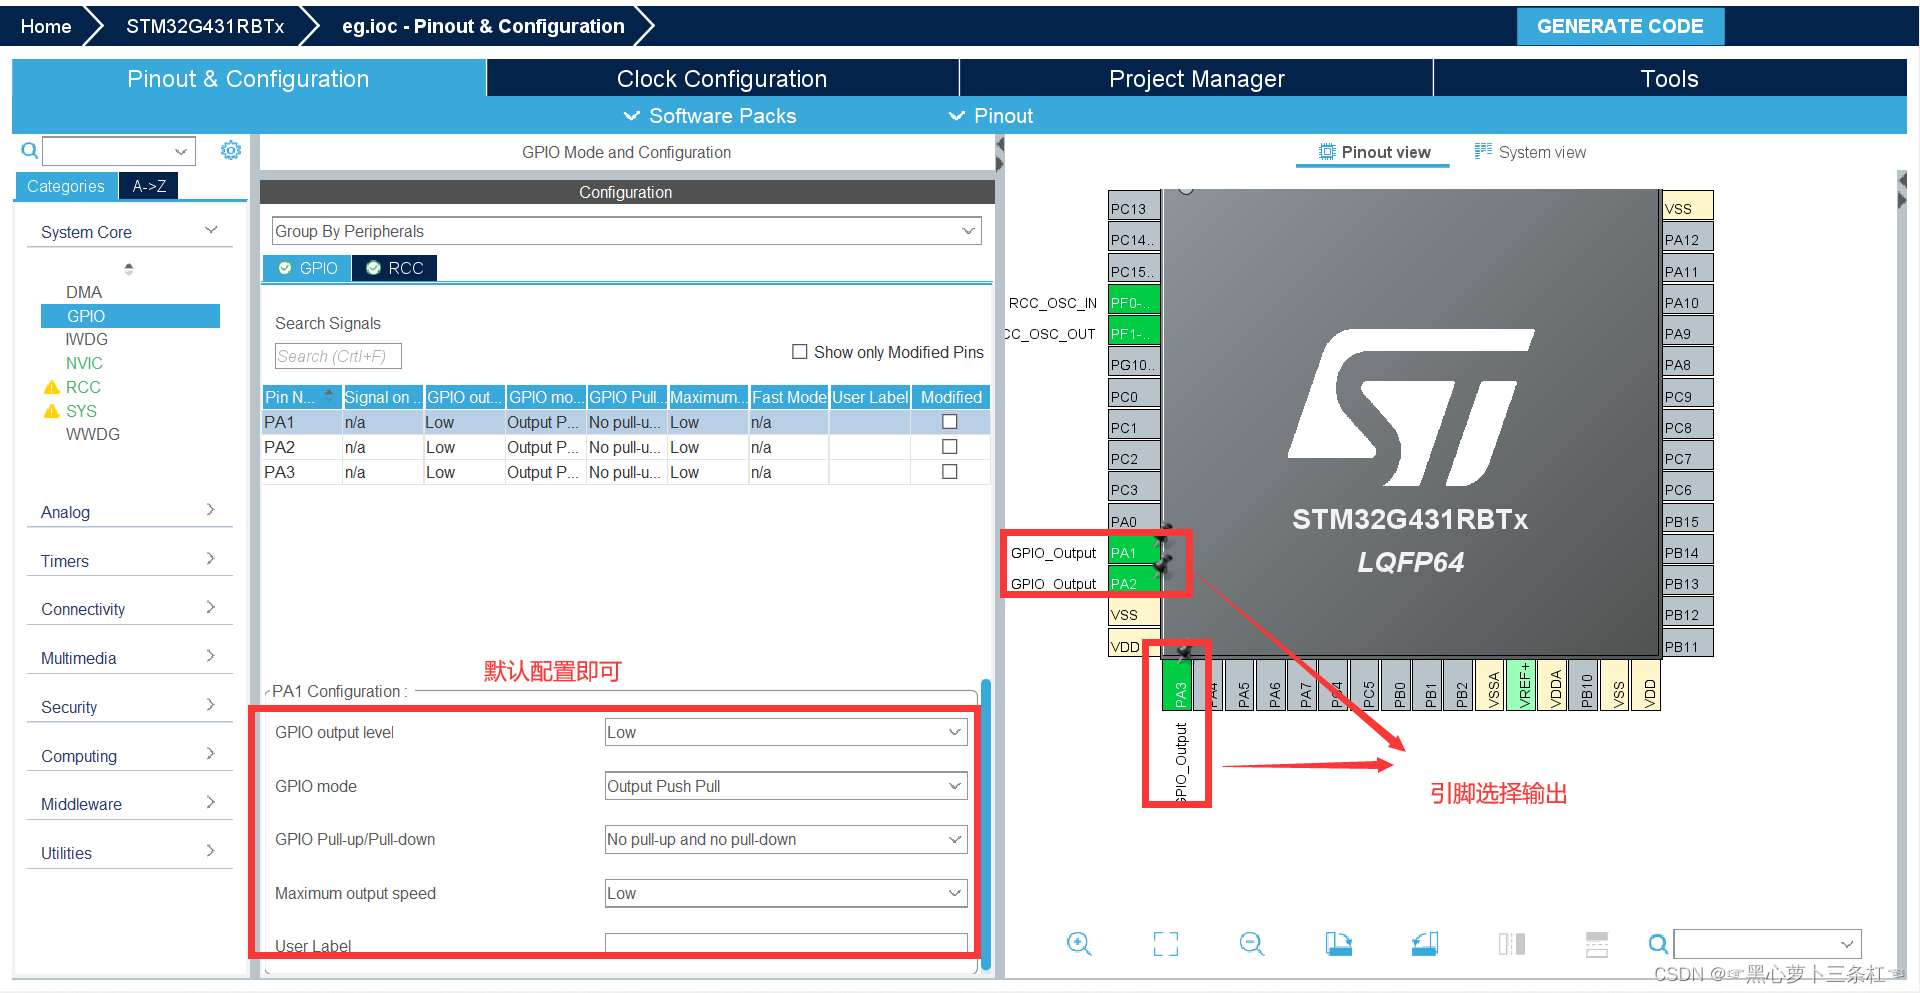Image resolution: width=1920 pixels, height=993 pixels.
Task: Expand the Multimedia category
Action: [129, 658]
